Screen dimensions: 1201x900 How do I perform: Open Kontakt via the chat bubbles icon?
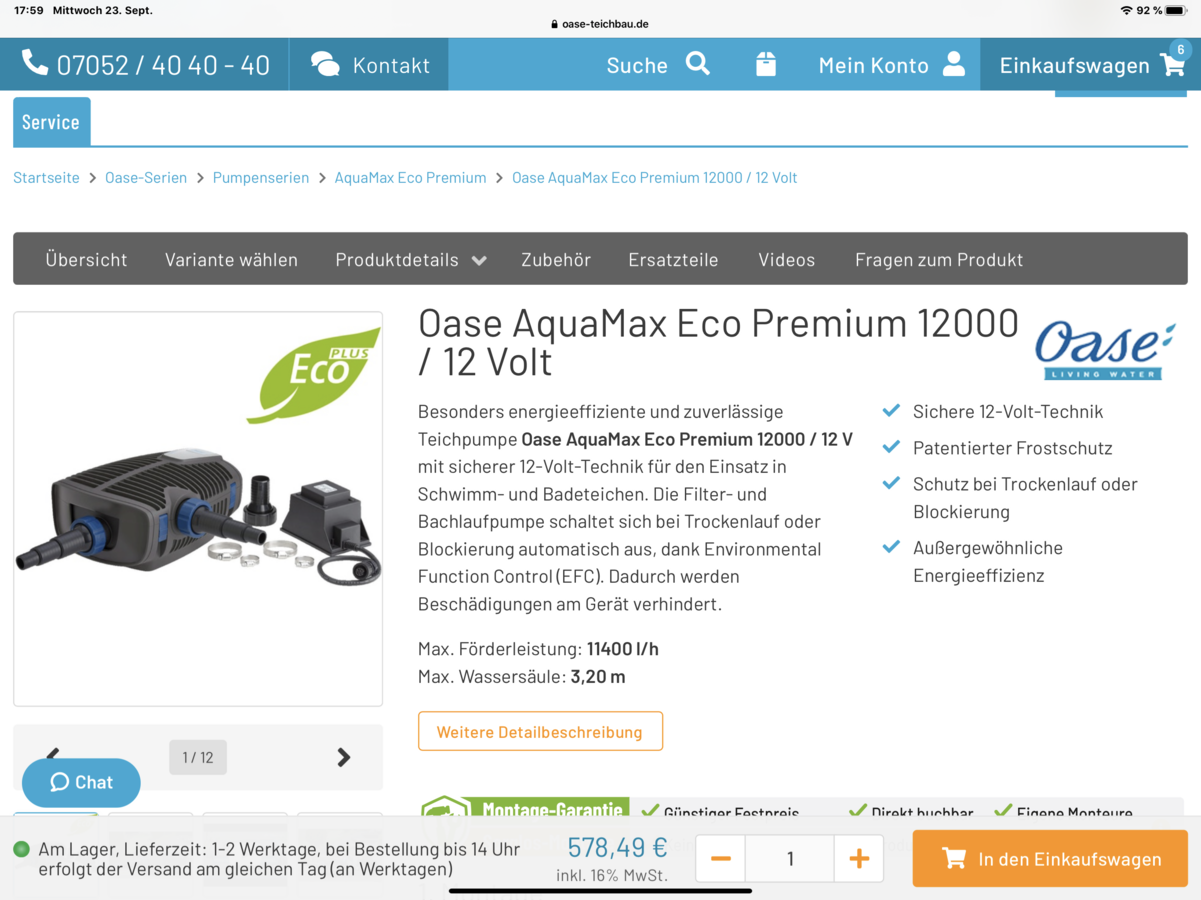click(x=325, y=65)
